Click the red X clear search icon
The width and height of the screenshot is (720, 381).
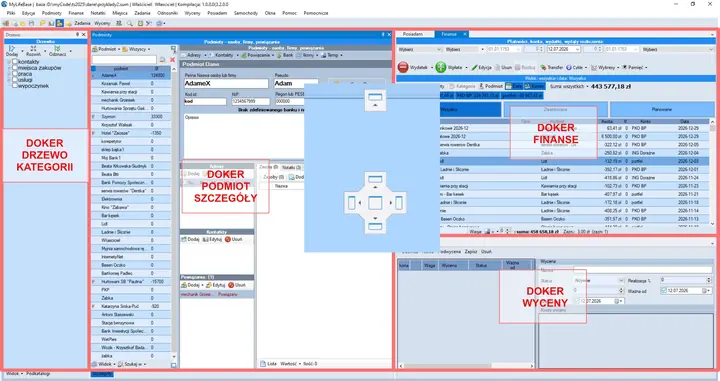[172, 60]
